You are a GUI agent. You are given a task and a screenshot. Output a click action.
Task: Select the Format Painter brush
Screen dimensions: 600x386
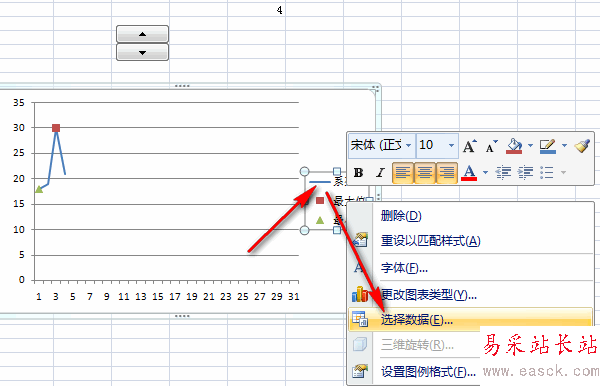(x=582, y=146)
